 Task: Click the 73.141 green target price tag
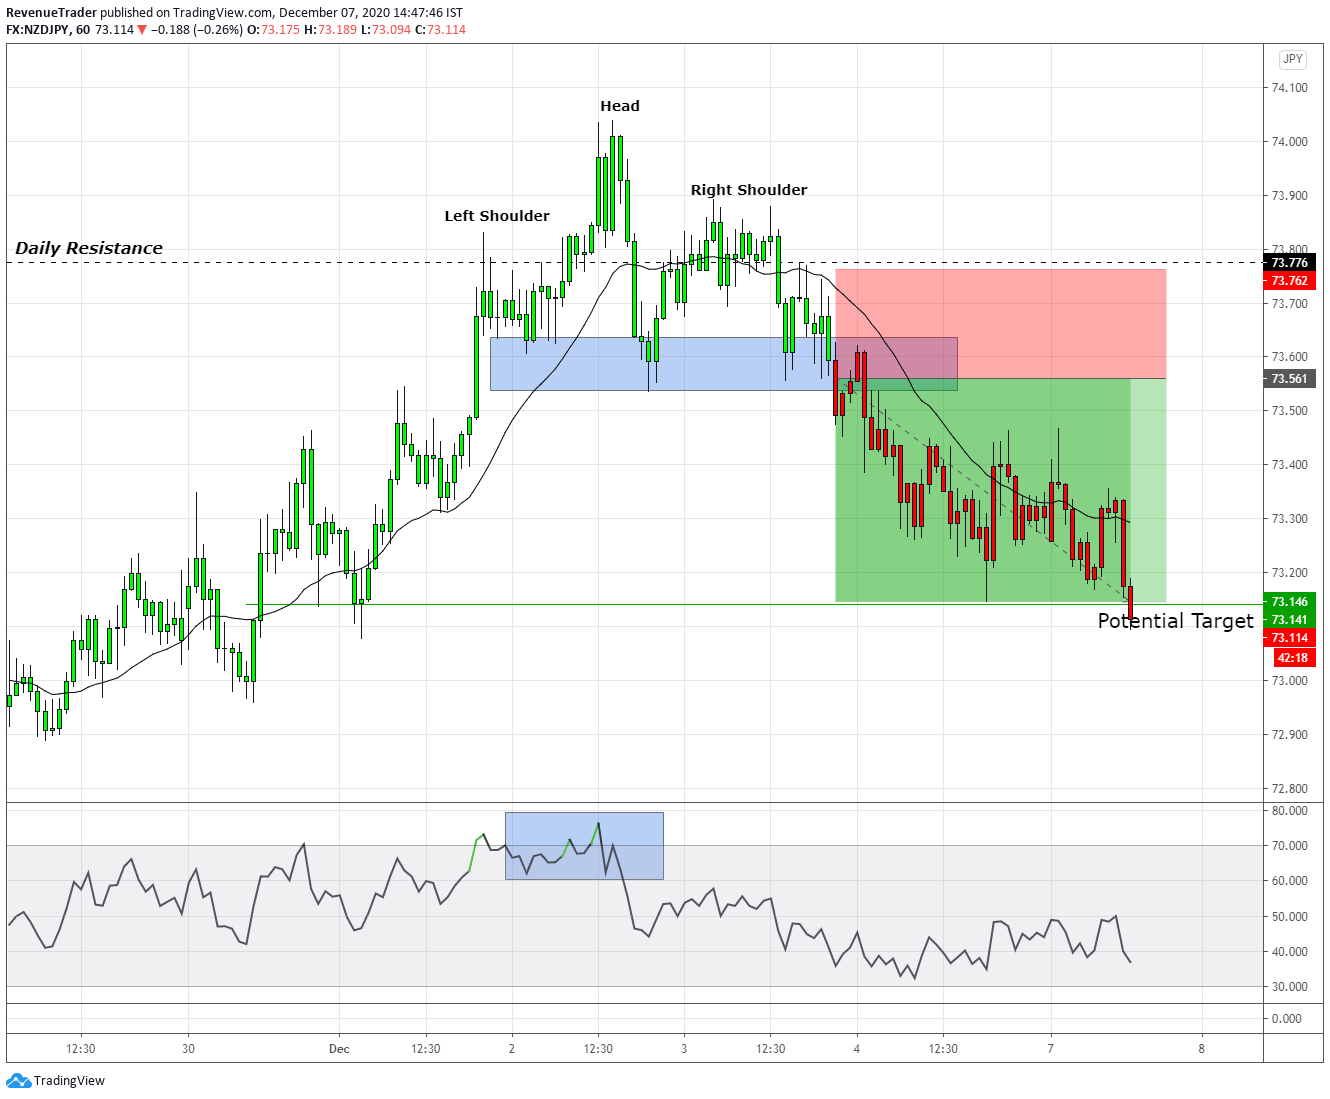pos(1290,620)
